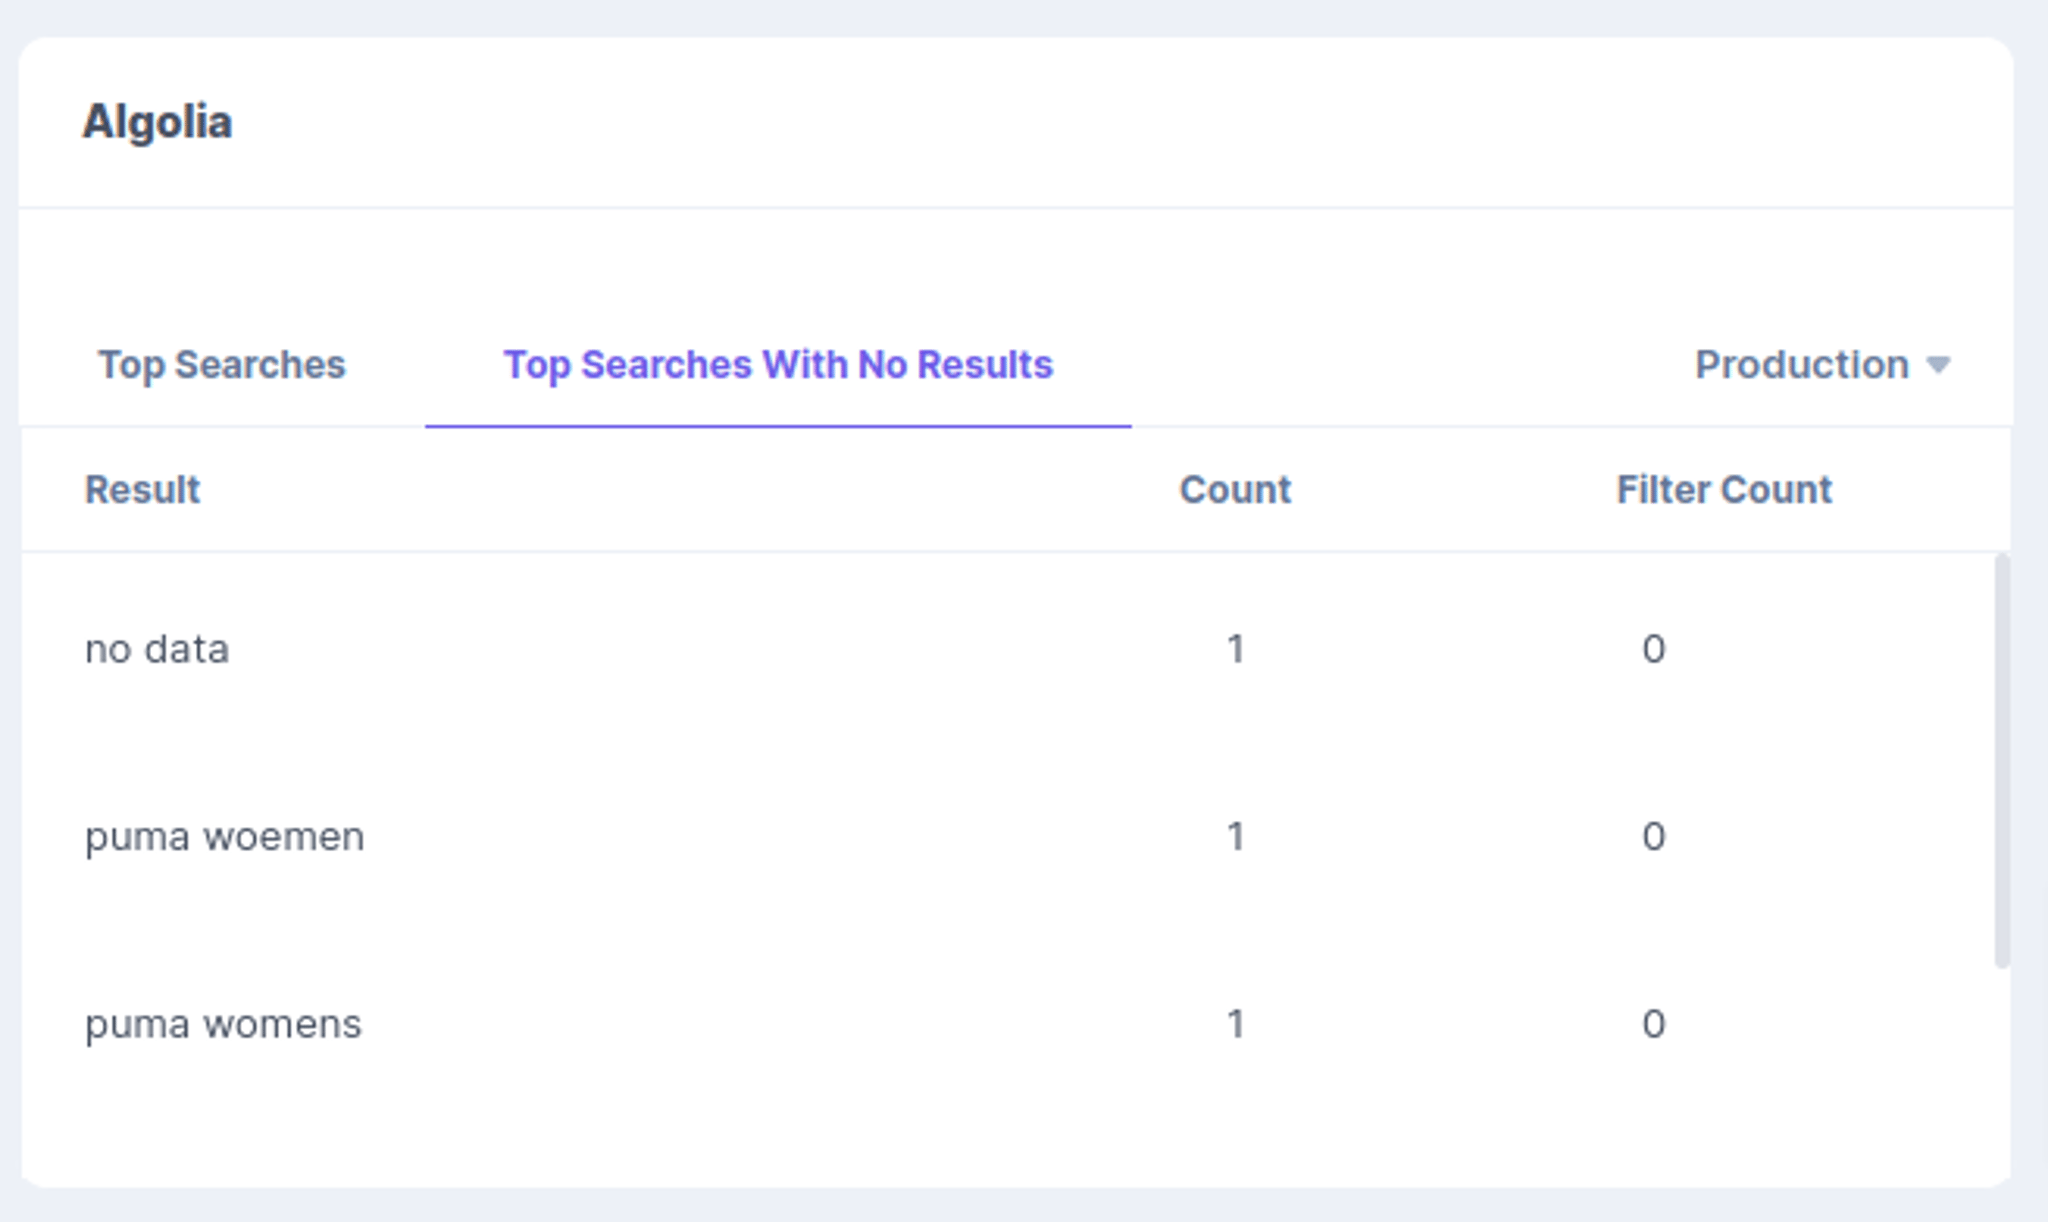
Task: Click the Algolia card title
Action: [157, 122]
